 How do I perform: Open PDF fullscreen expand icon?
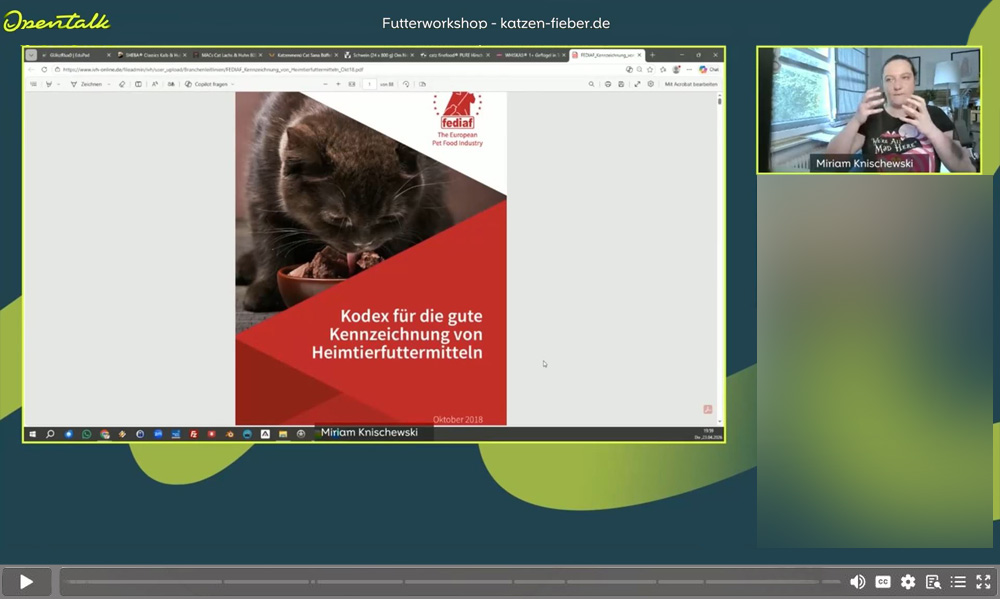pos(637,84)
